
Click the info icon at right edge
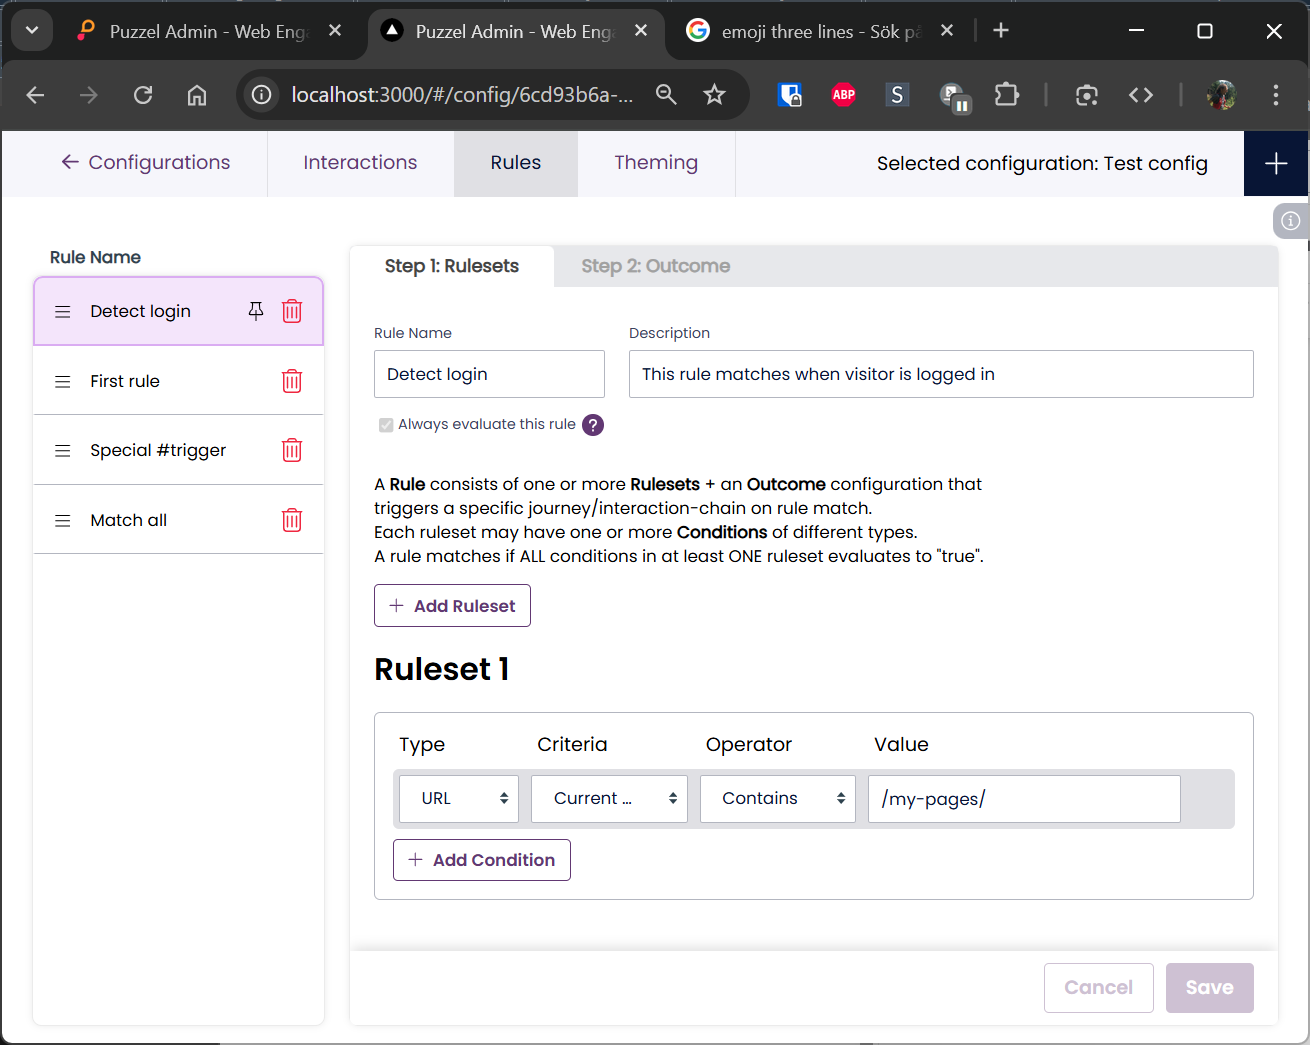pyautogui.click(x=1291, y=221)
